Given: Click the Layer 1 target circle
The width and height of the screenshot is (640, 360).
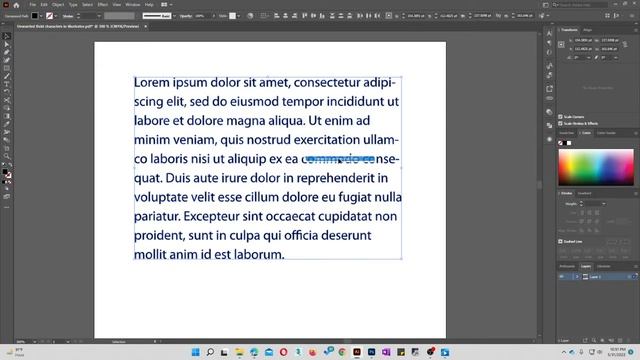Looking at the screenshot, I should (629, 277).
